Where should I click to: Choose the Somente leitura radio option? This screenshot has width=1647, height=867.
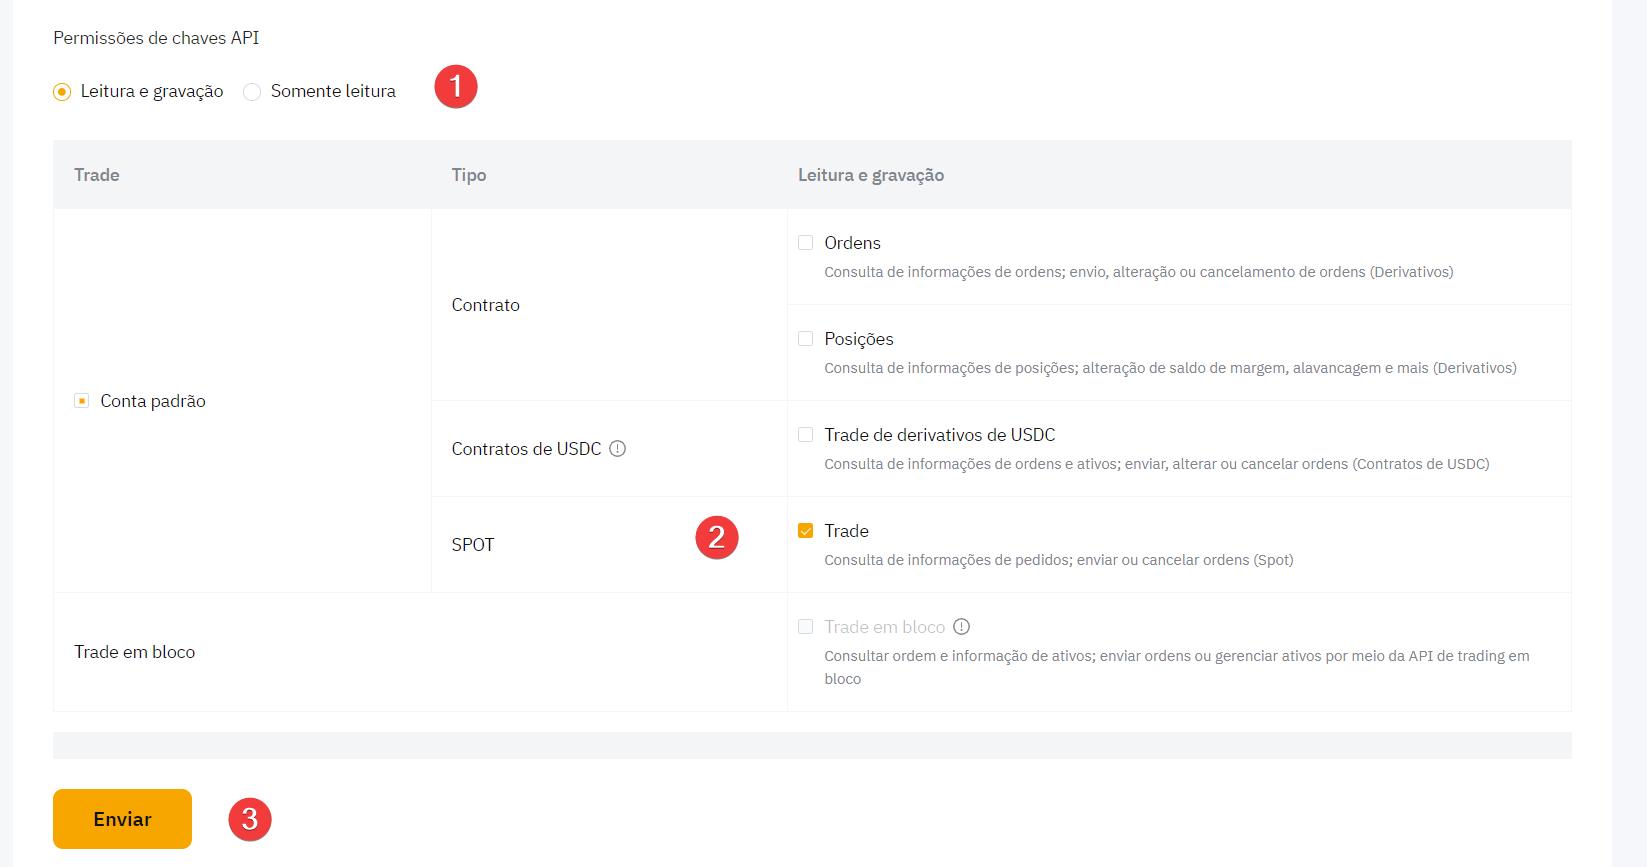click(252, 92)
